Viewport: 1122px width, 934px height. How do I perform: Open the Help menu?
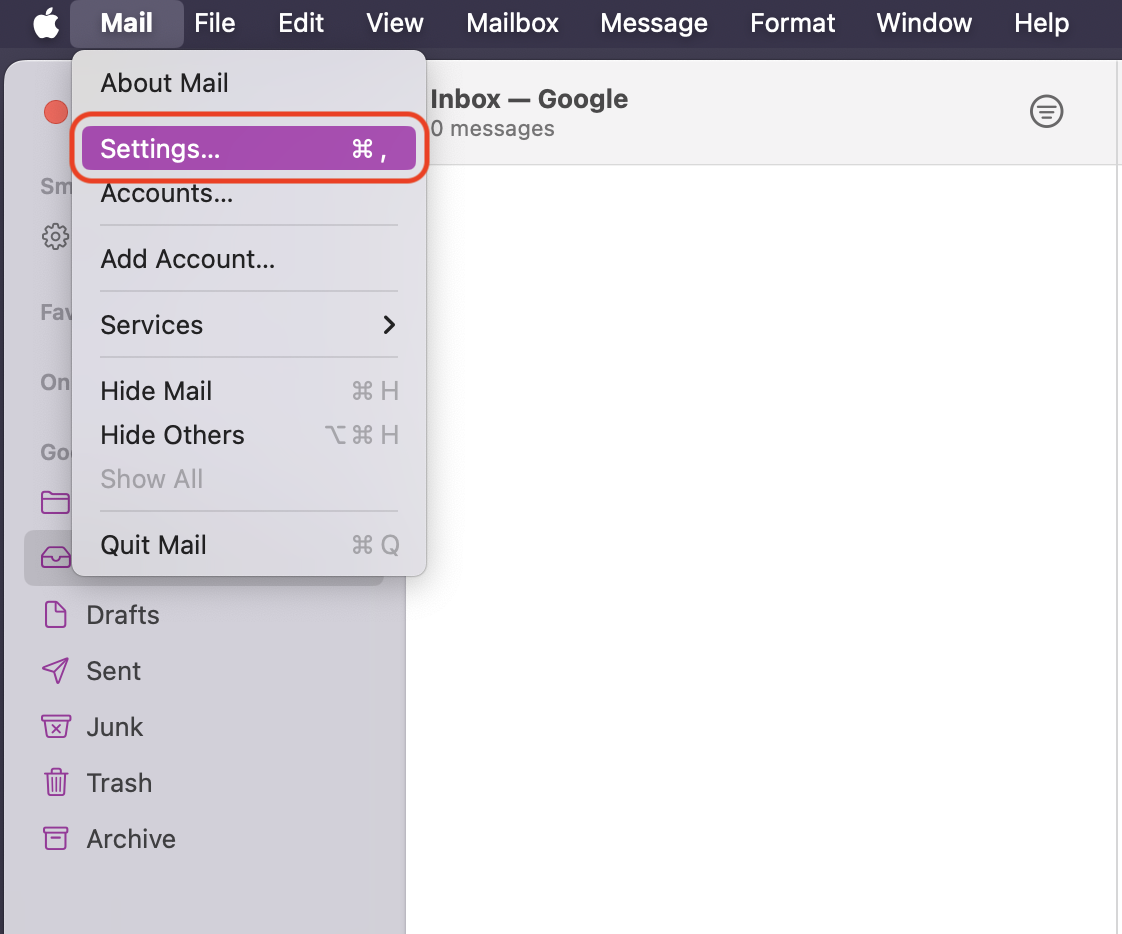click(x=1042, y=24)
